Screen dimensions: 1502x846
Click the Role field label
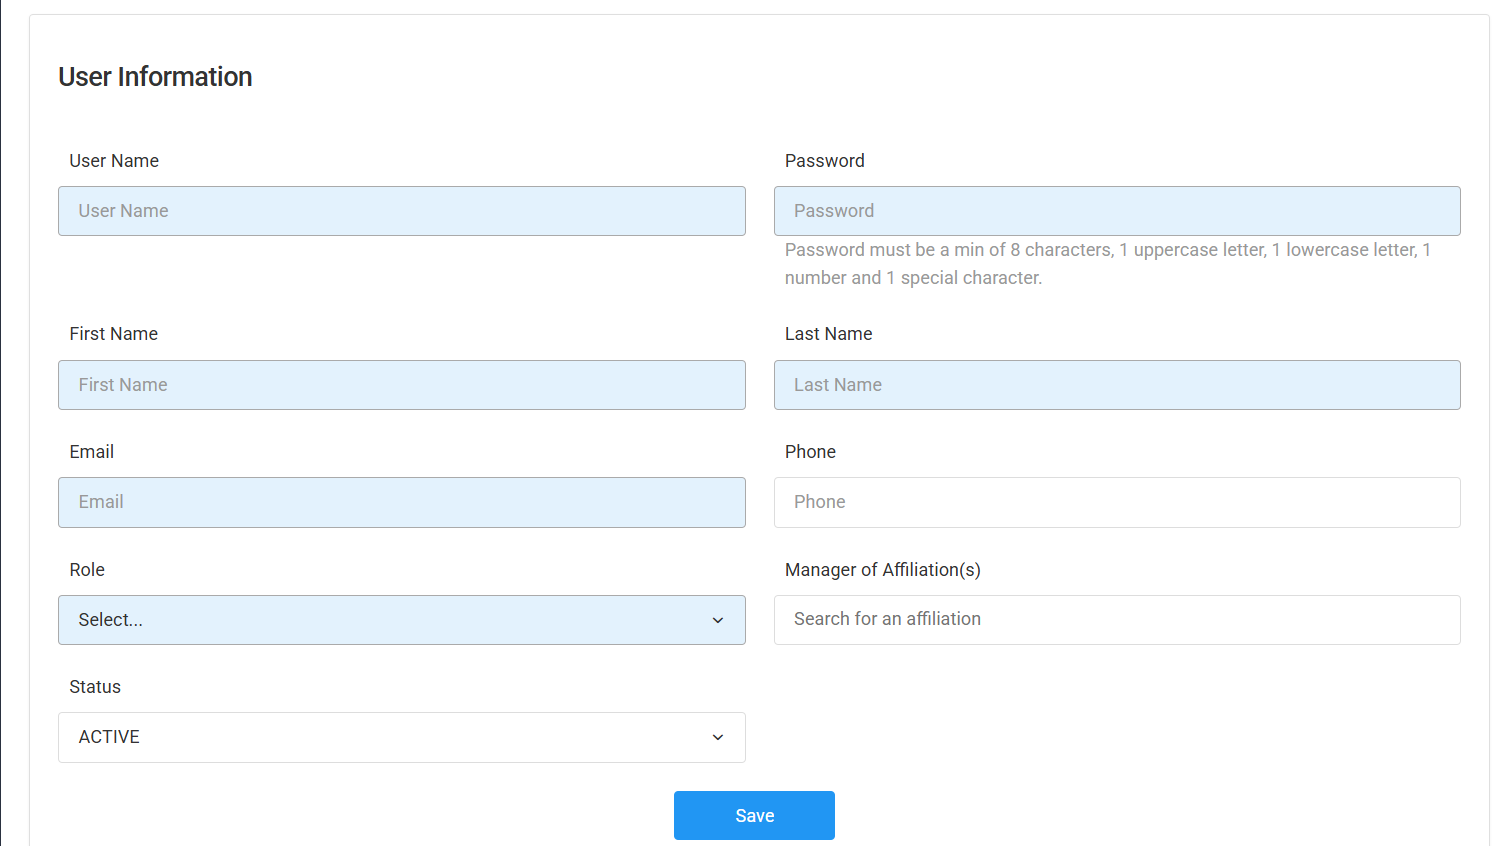pyautogui.click(x=87, y=570)
